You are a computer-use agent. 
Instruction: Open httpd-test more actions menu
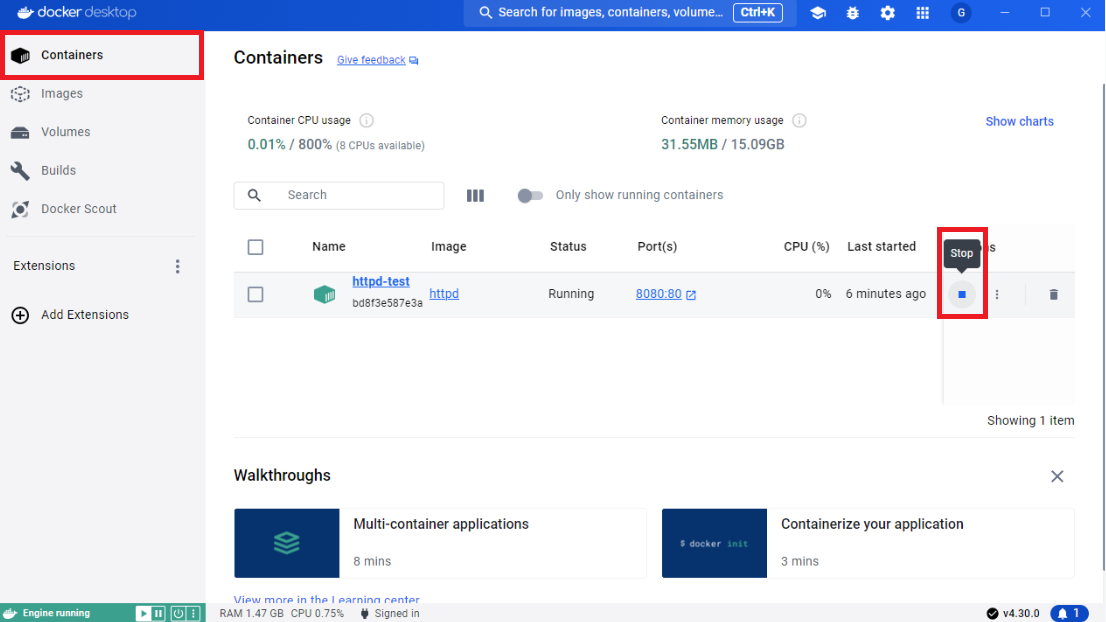[x=997, y=294]
